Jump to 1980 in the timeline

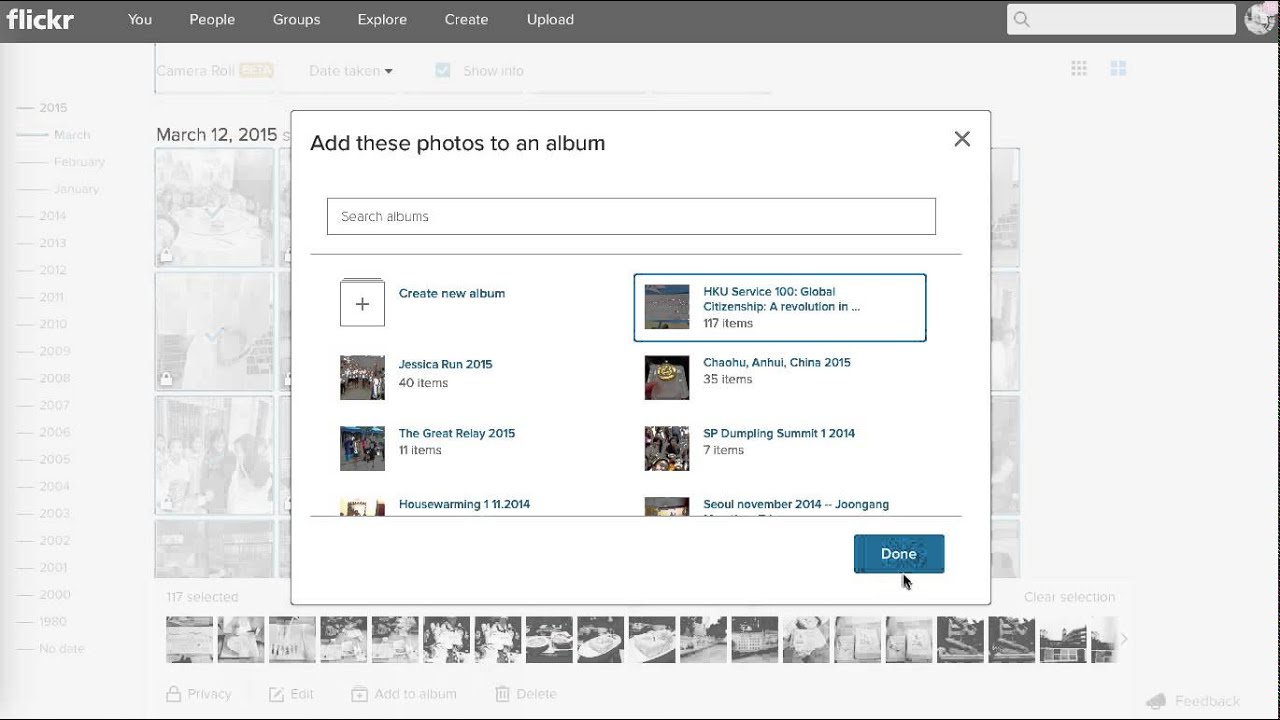point(53,621)
